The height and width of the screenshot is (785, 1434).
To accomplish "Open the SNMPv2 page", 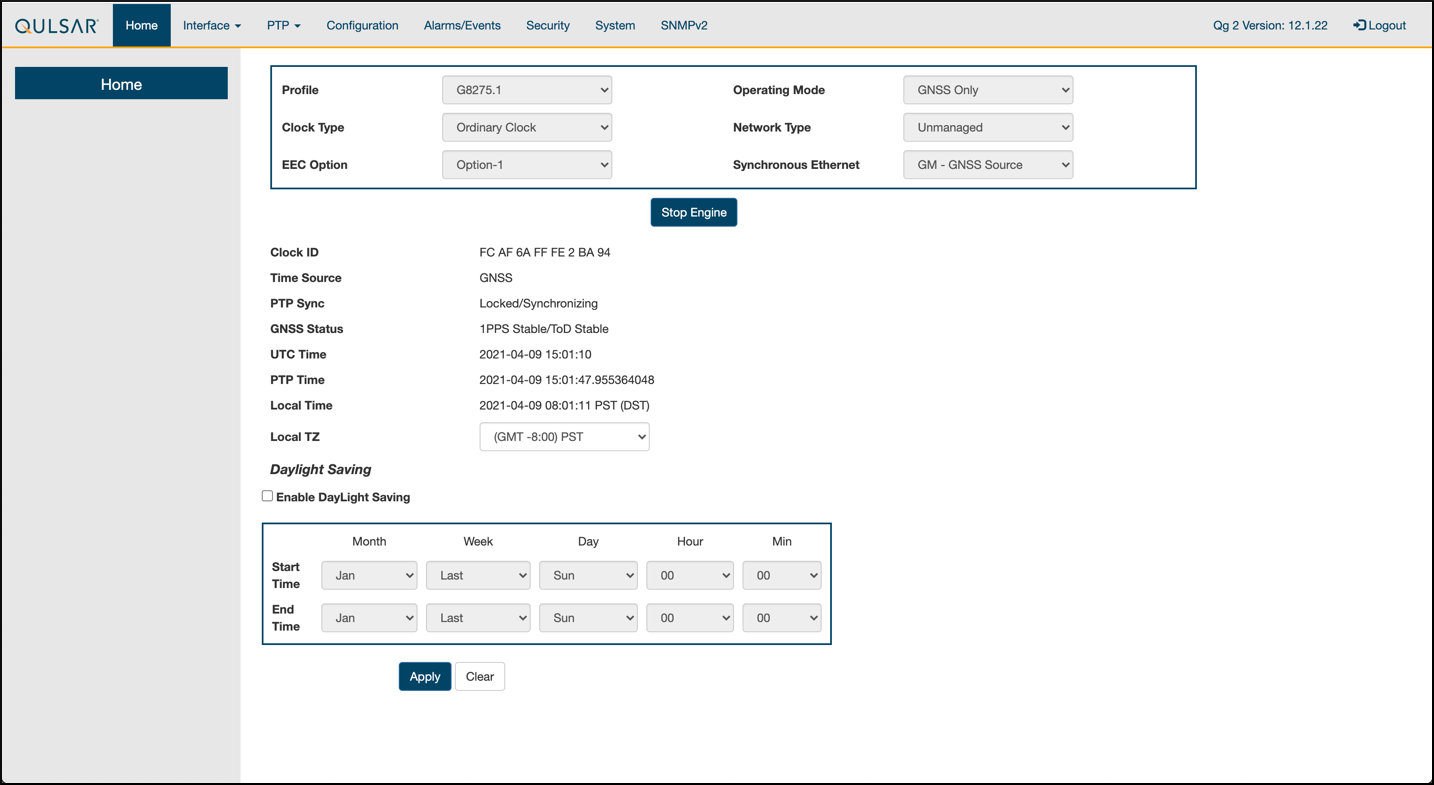I will pyautogui.click(x=684, y=26).
